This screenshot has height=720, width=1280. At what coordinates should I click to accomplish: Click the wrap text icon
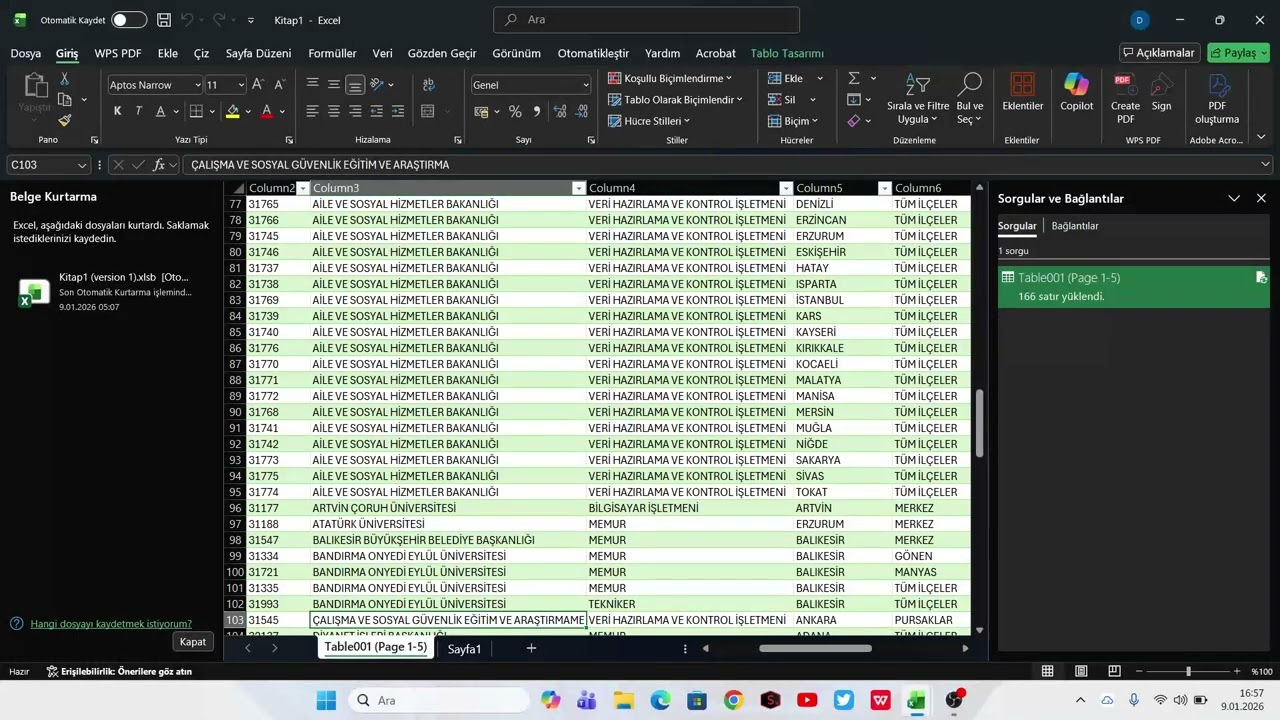click(428, 85)
